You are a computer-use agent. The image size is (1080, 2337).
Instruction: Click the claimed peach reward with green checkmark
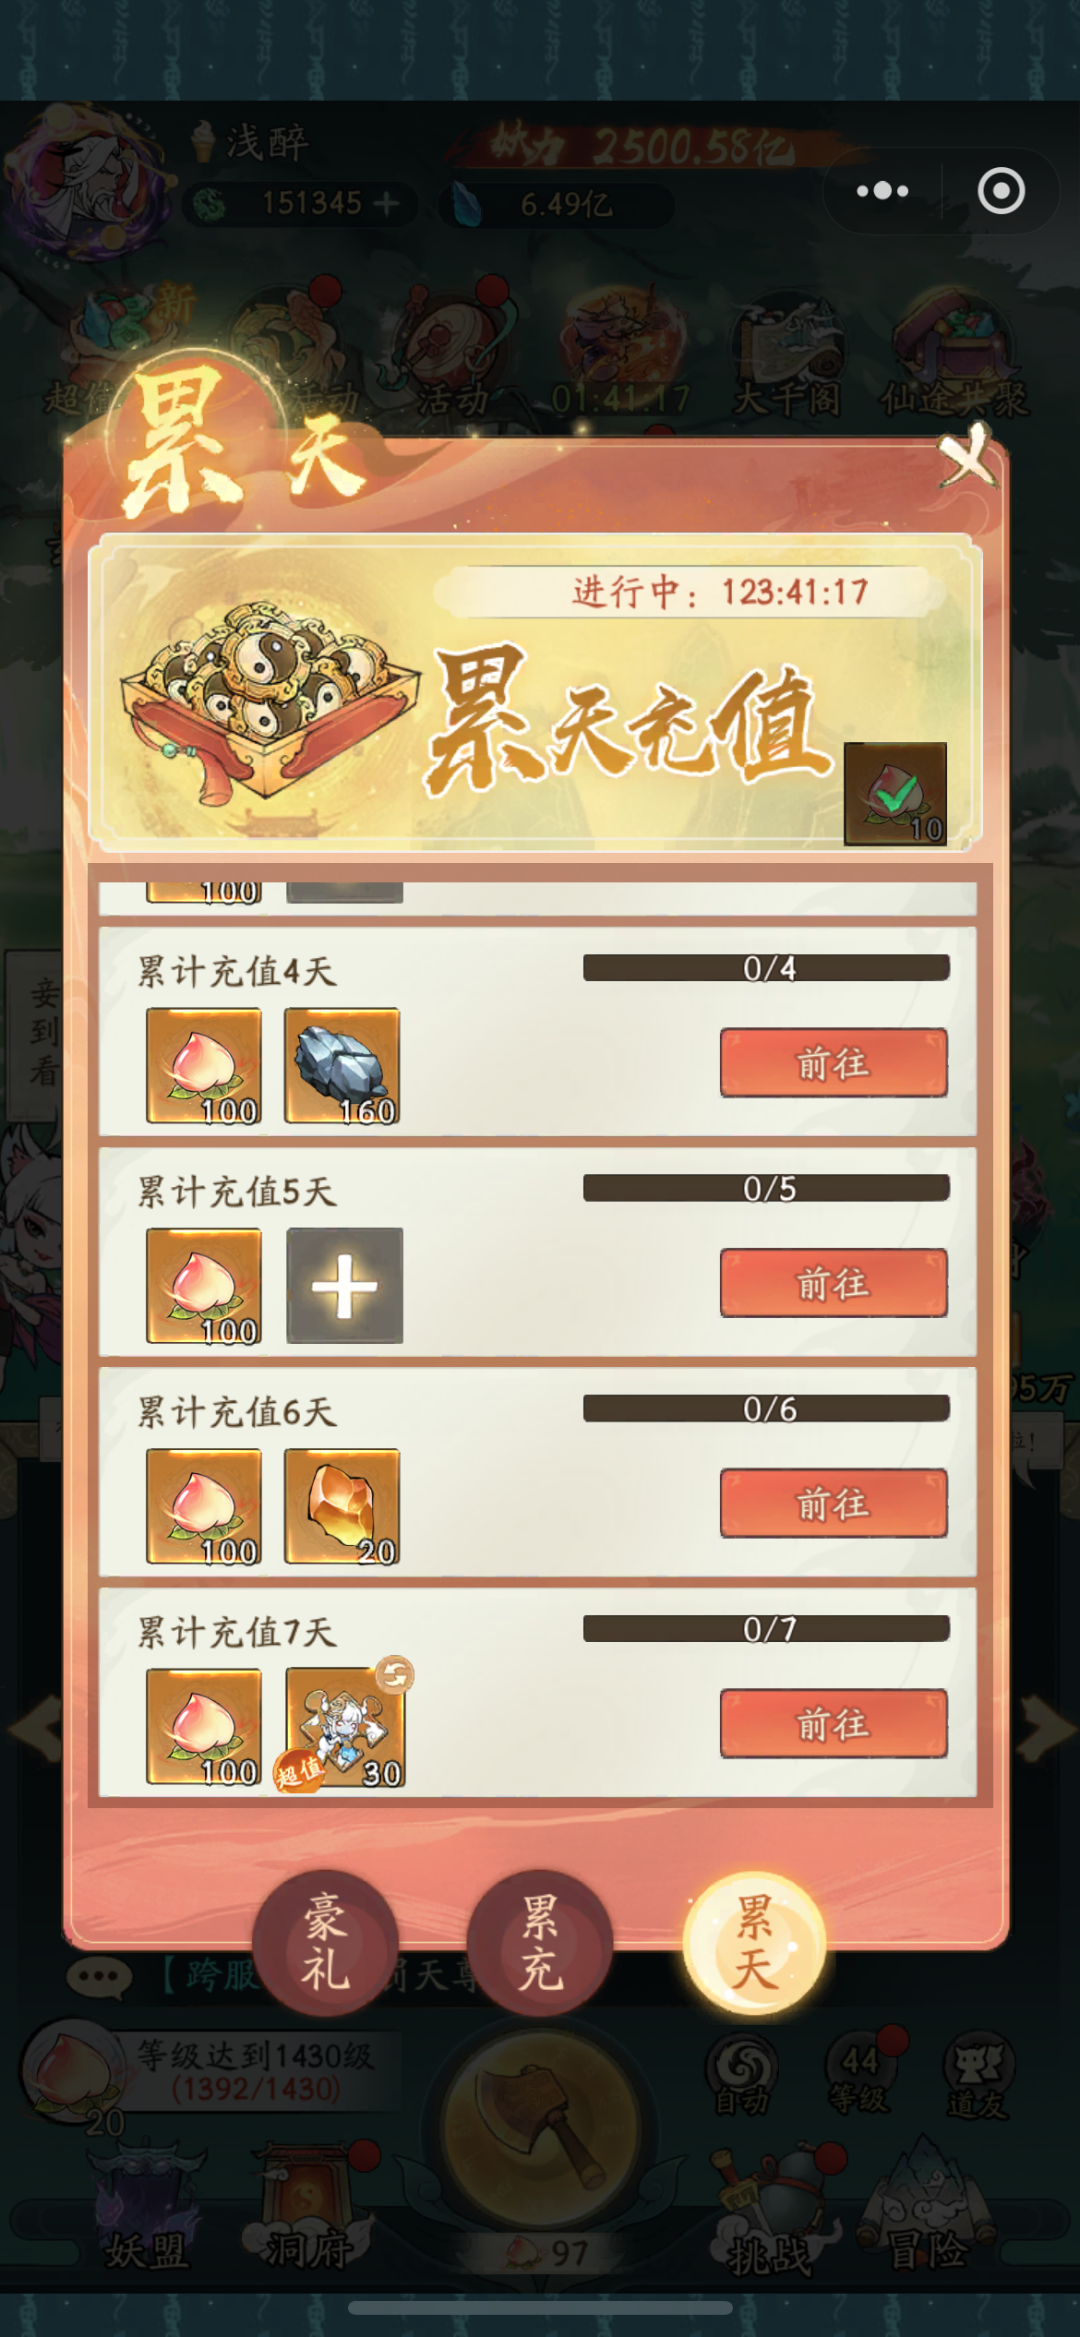895,794
